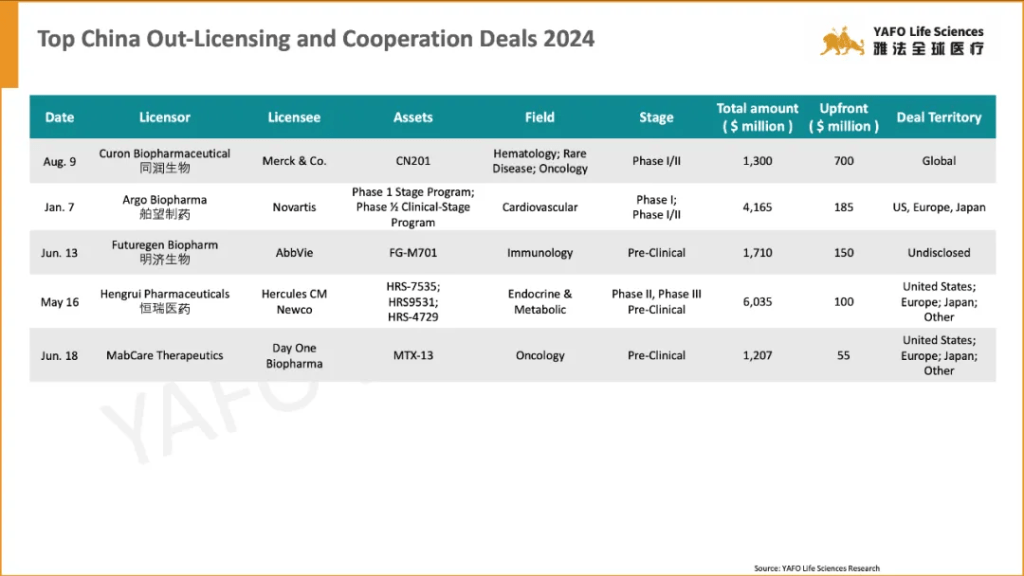Select the FG-M701 asset cell
This screenshot has width=1024, height=576.
pos(412,253)
